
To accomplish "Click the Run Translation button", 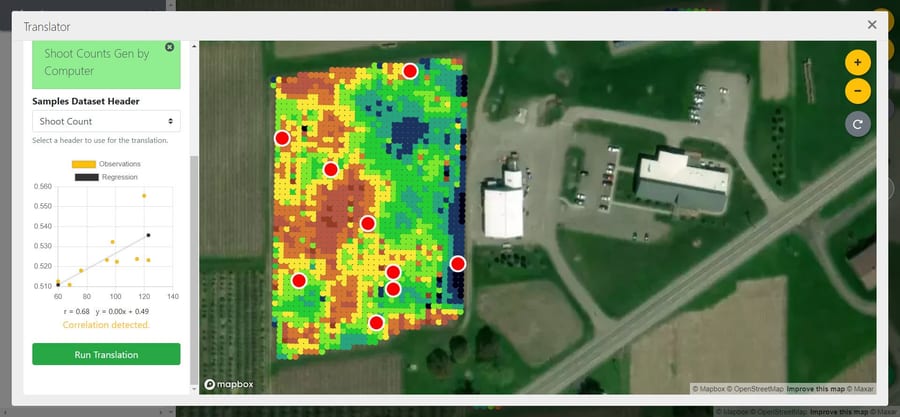I will [x=106, y=354].
